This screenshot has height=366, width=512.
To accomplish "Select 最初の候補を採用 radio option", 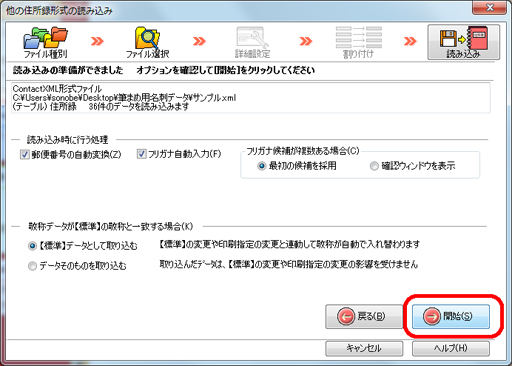I will coord(262,166).
